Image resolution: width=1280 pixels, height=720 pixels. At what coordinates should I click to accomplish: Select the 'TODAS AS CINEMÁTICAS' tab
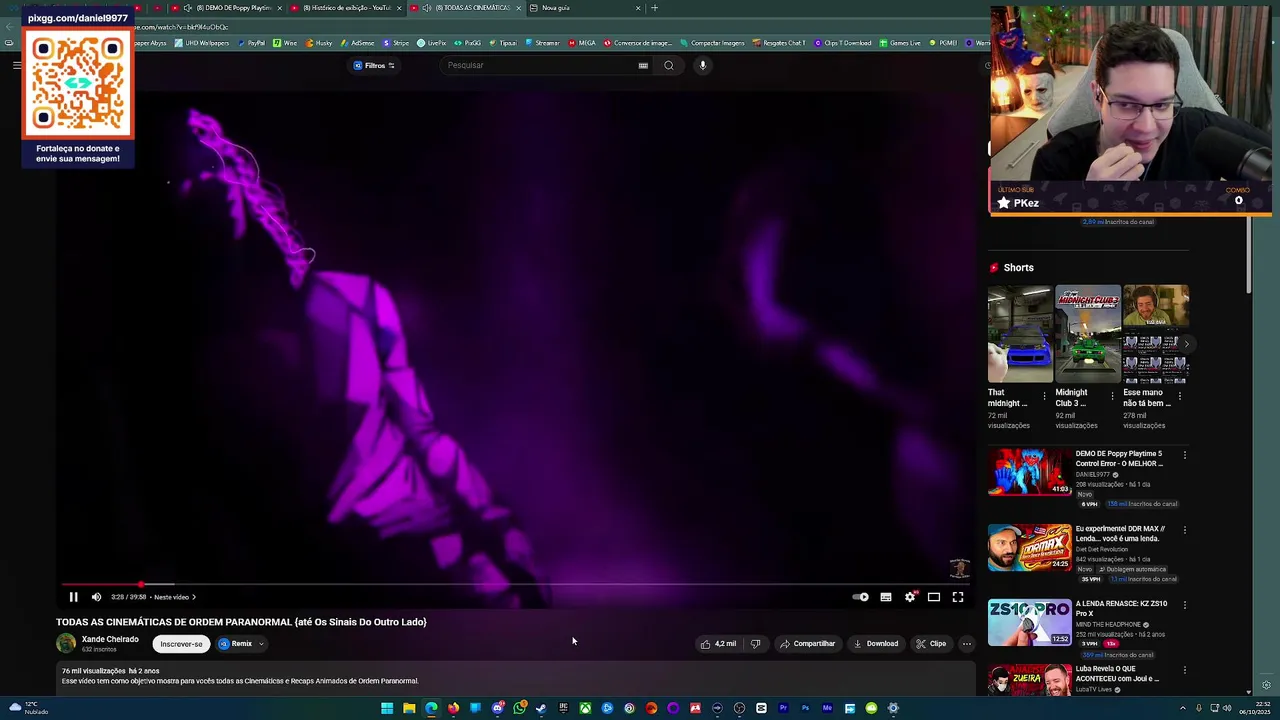467,8
